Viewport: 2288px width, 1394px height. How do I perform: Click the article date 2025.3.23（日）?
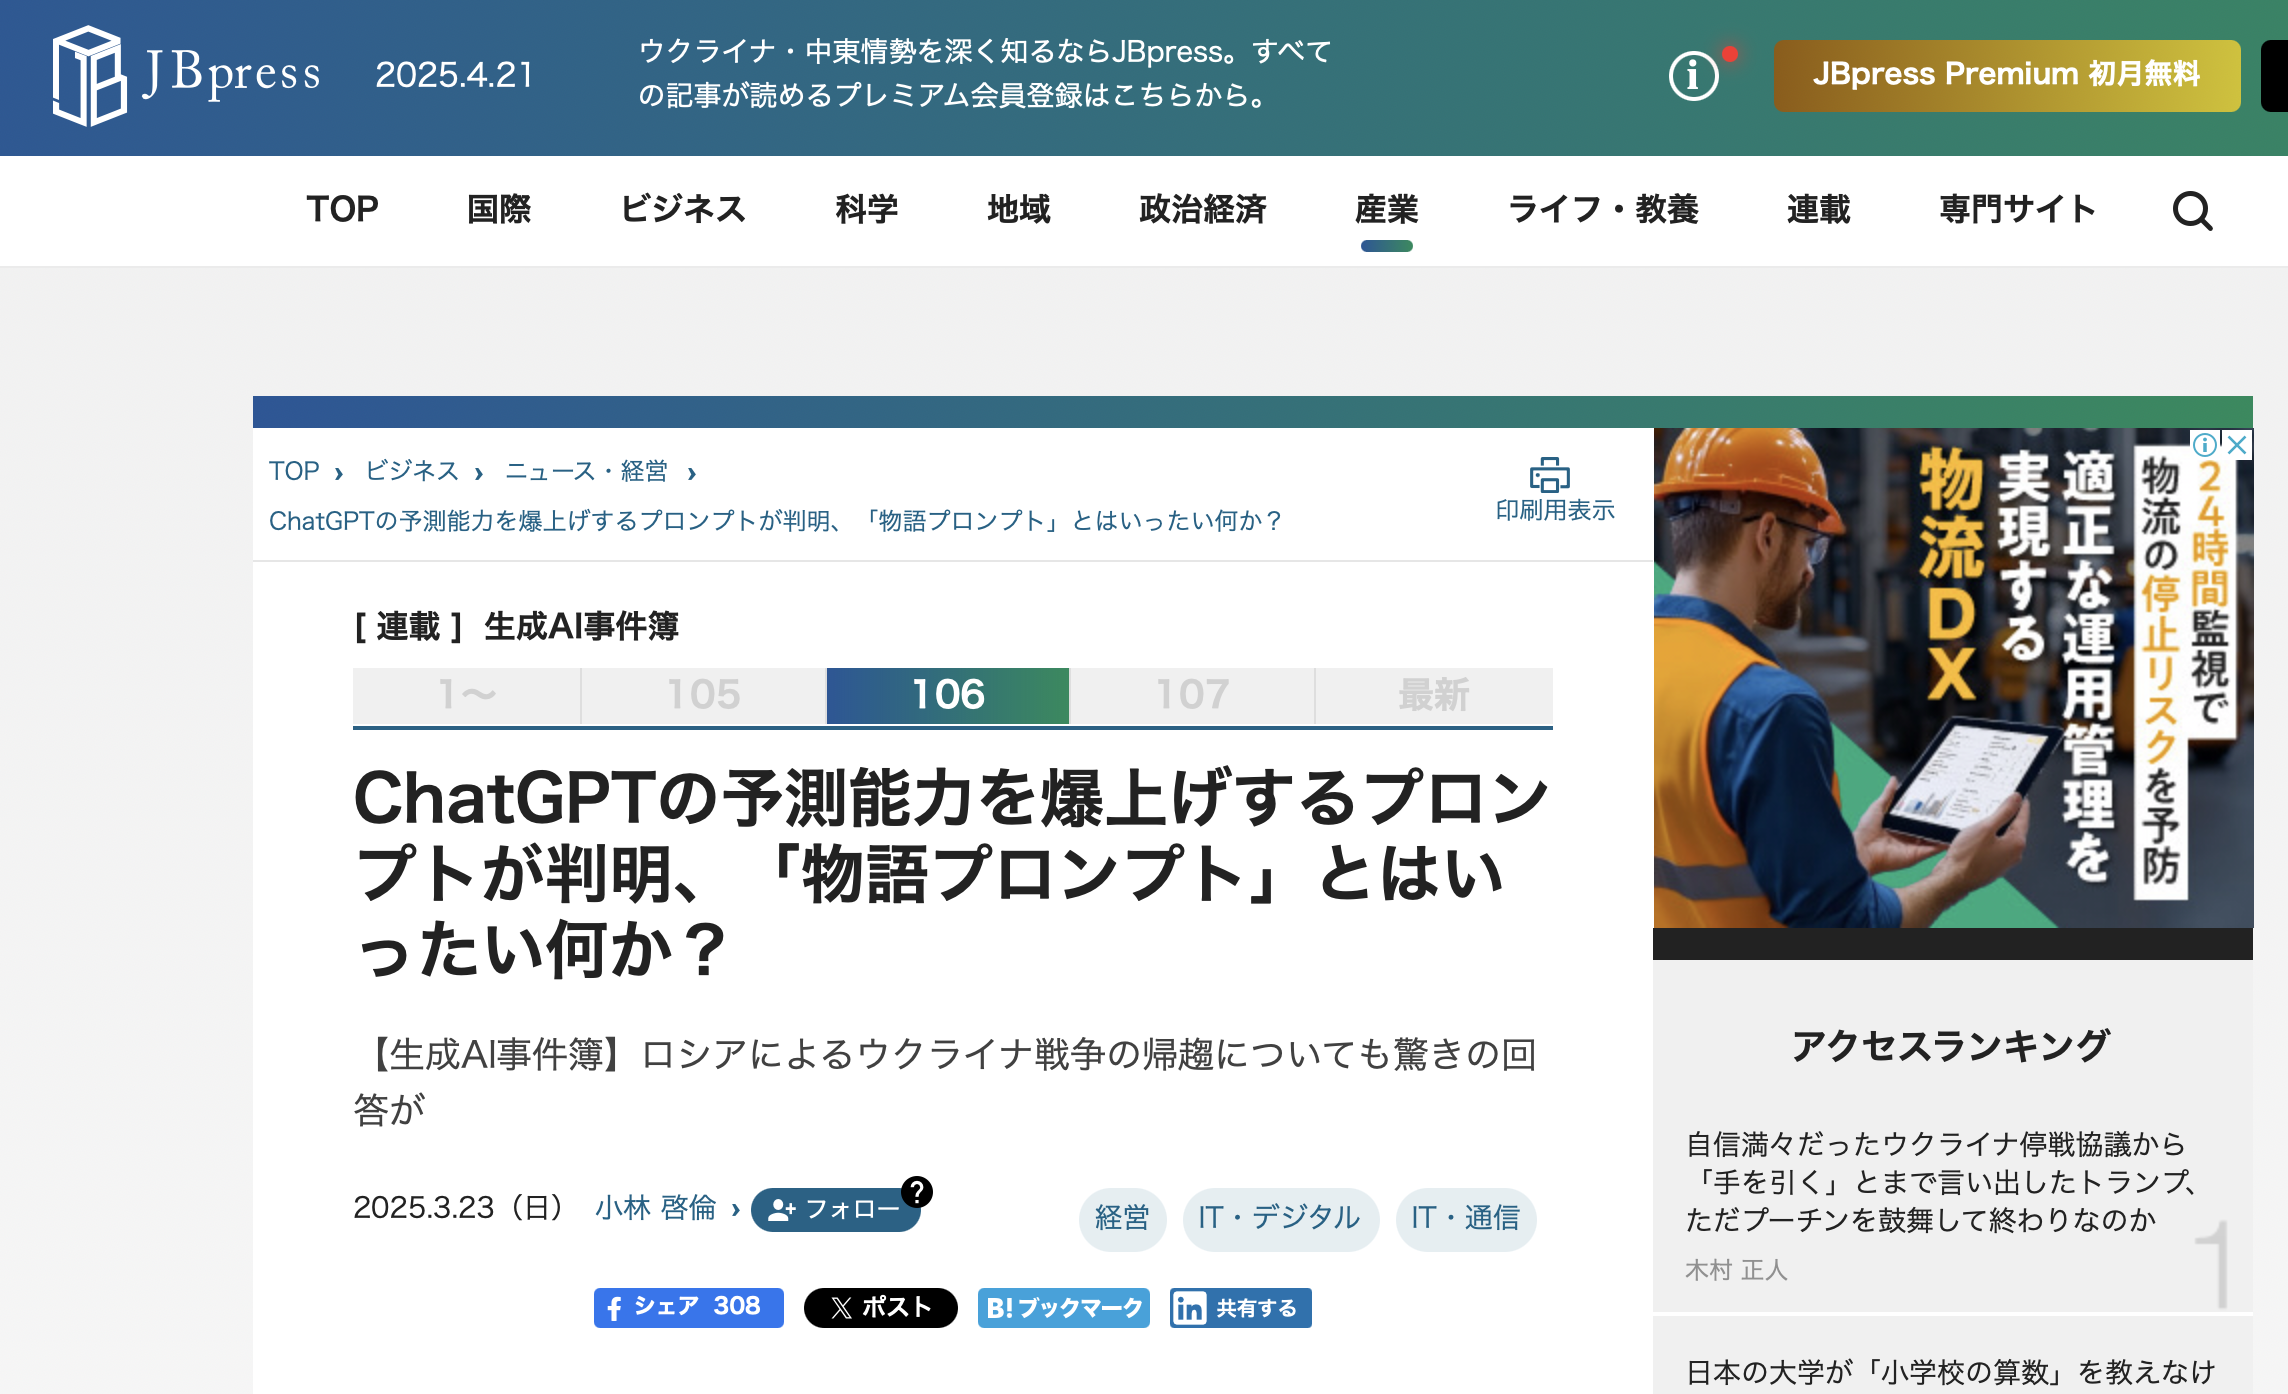click(x=459, y=1208)
